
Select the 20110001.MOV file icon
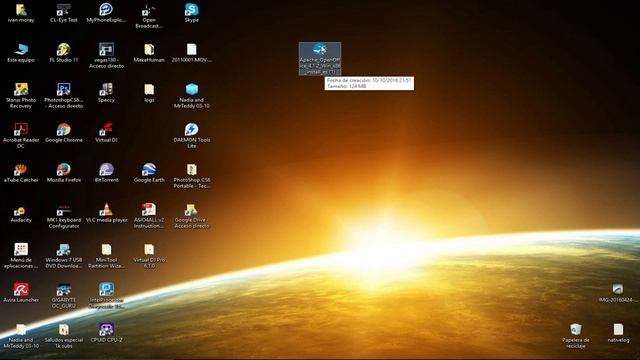pos(191,50)
